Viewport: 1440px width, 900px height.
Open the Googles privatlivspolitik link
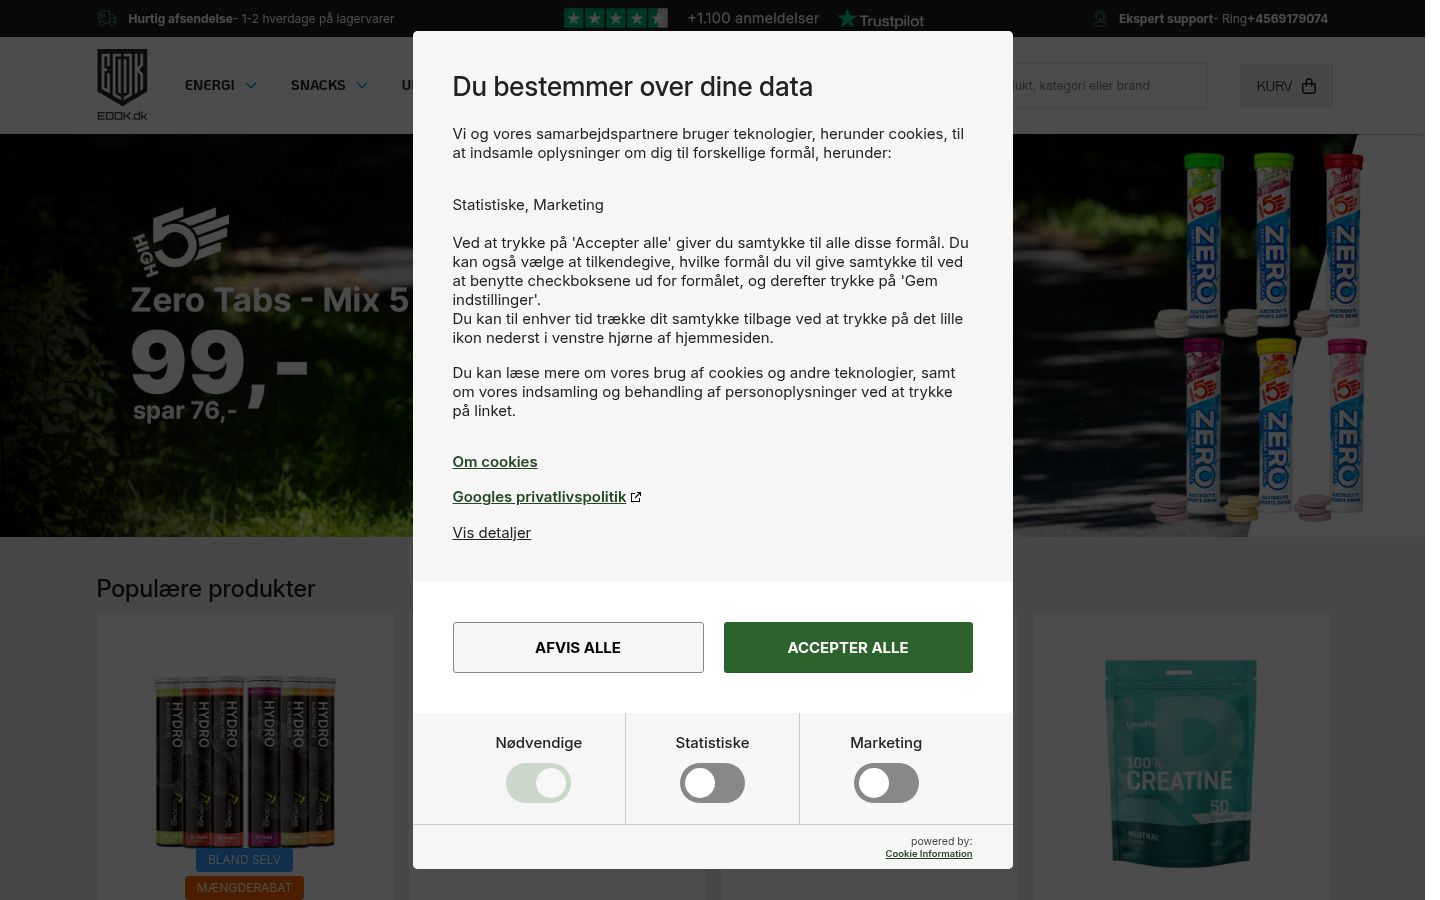[x=539, y=497]
